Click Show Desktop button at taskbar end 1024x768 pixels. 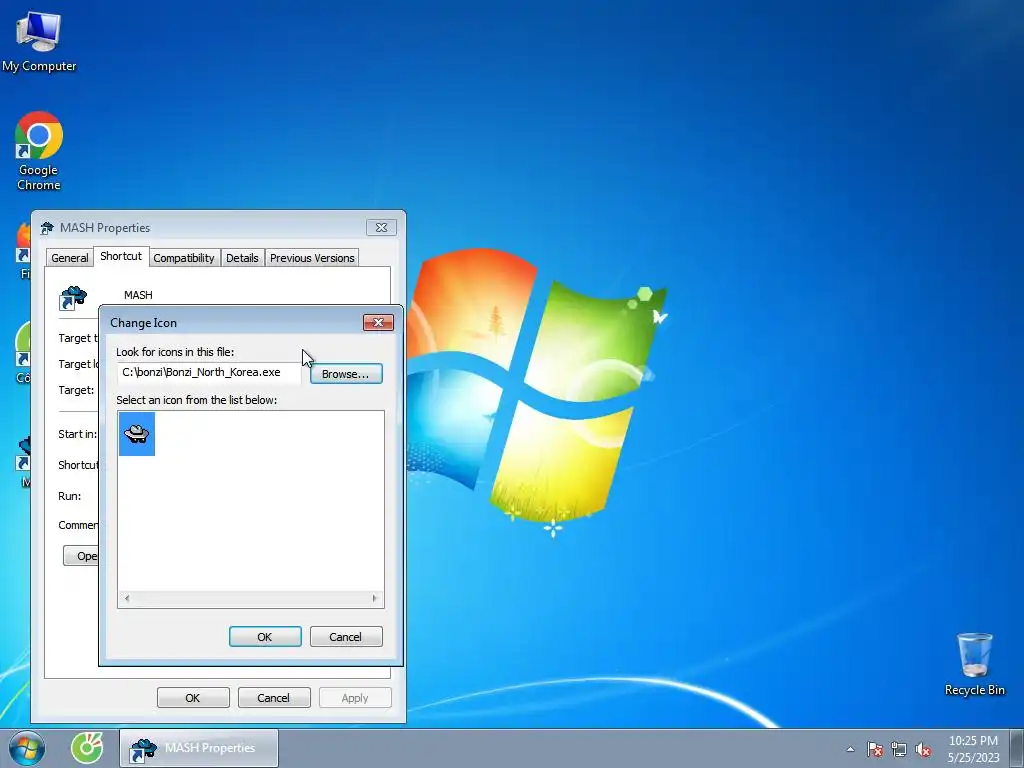(1017, 748)
